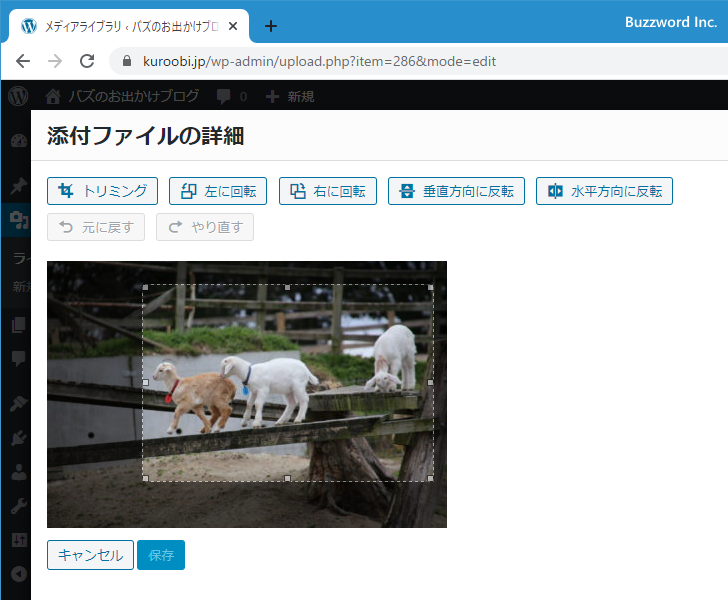The image size is (728, 600).
Task: Click the undo 元に戻す button
Action: point(96,227)
